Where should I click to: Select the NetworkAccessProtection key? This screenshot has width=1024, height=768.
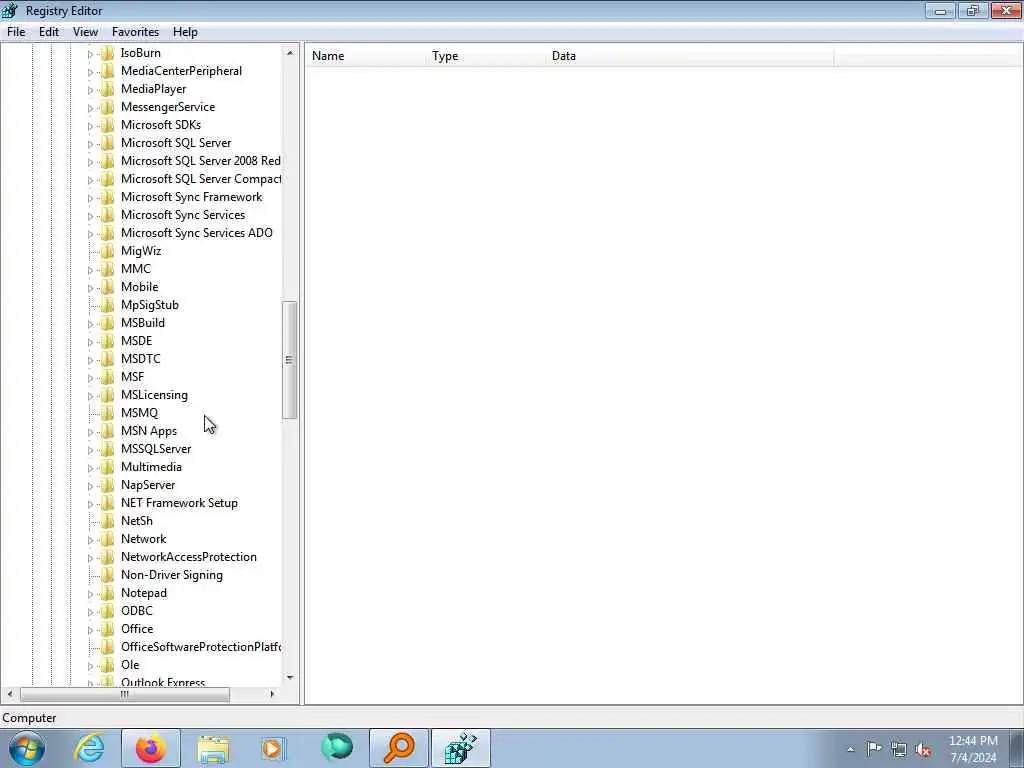coord(189,557)
